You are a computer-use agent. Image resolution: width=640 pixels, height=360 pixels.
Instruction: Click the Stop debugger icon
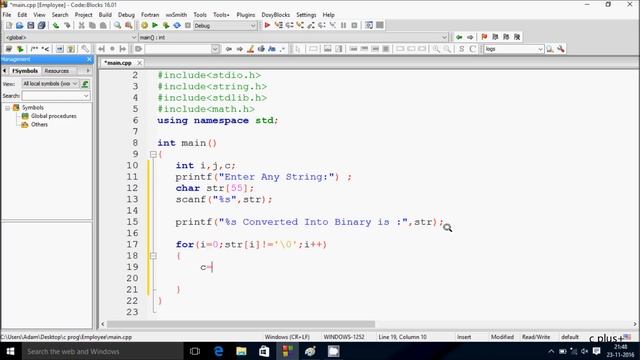point(354,25)
